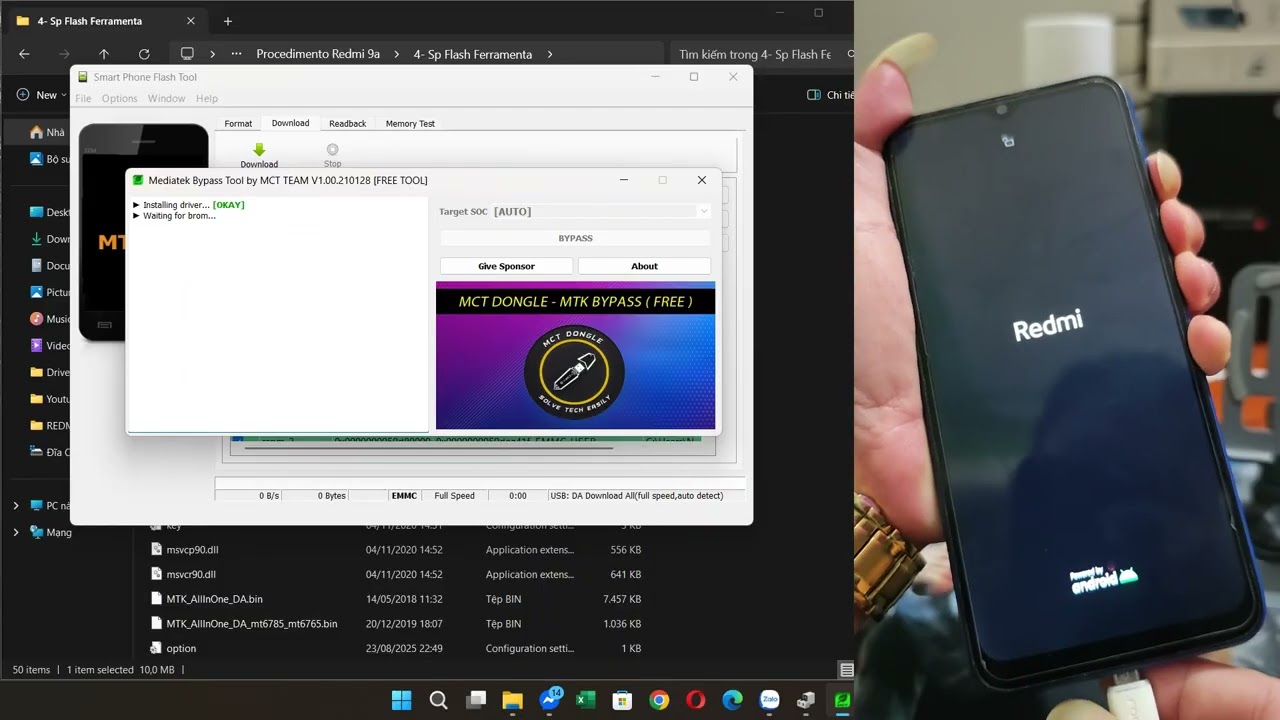The image size is (1280, 720).
Task: Open Microsoft Edge from taskbar
Action: 733,700
